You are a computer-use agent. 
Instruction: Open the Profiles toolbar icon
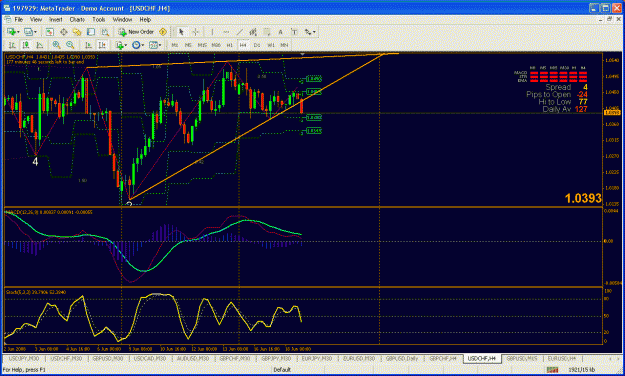pos(28,32)
